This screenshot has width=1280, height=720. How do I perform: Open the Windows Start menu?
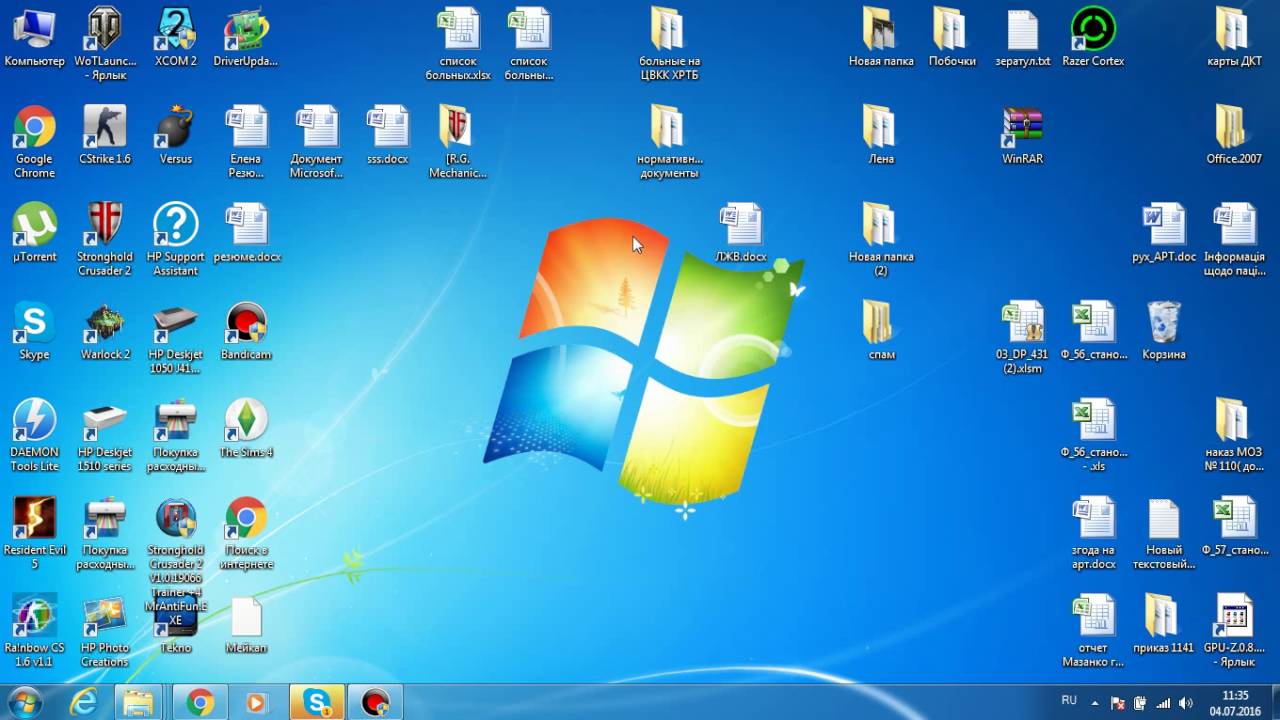[24, 703]
